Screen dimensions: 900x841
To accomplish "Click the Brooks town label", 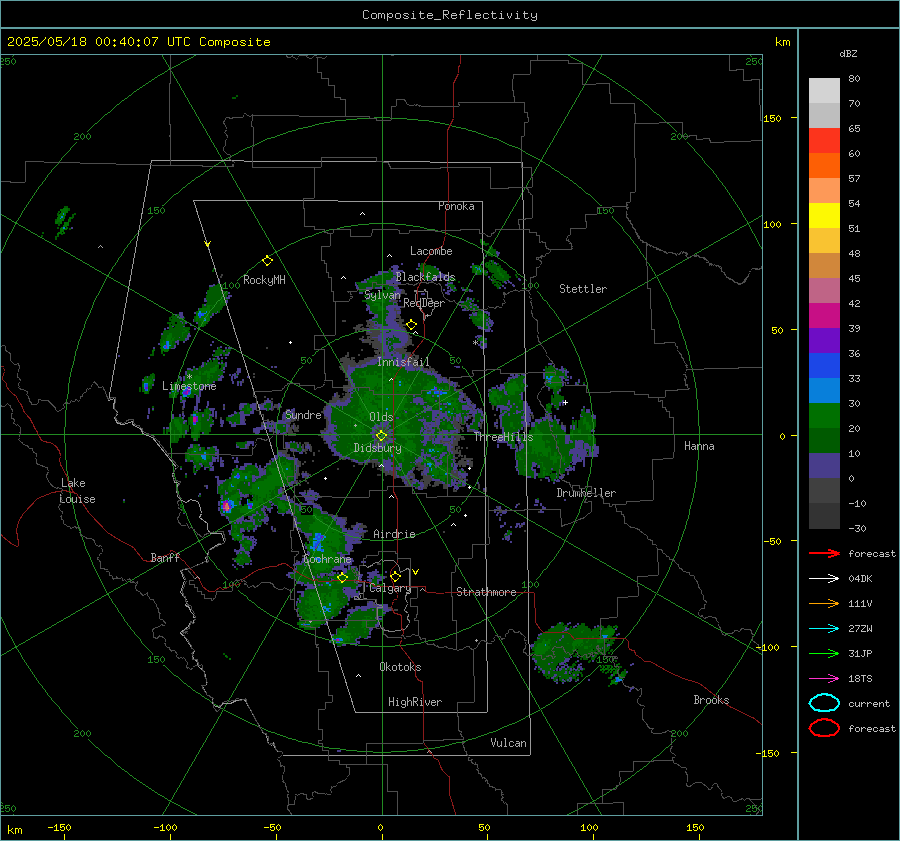I will pos(711,700).
